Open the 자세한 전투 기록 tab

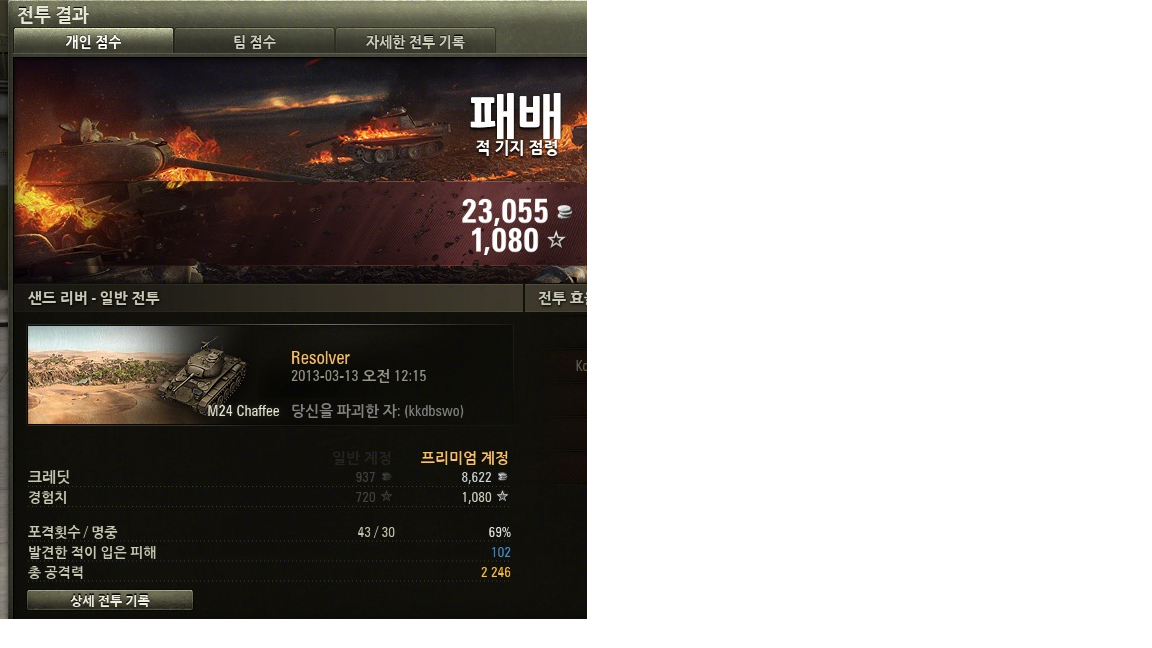(x=415, y=41)
